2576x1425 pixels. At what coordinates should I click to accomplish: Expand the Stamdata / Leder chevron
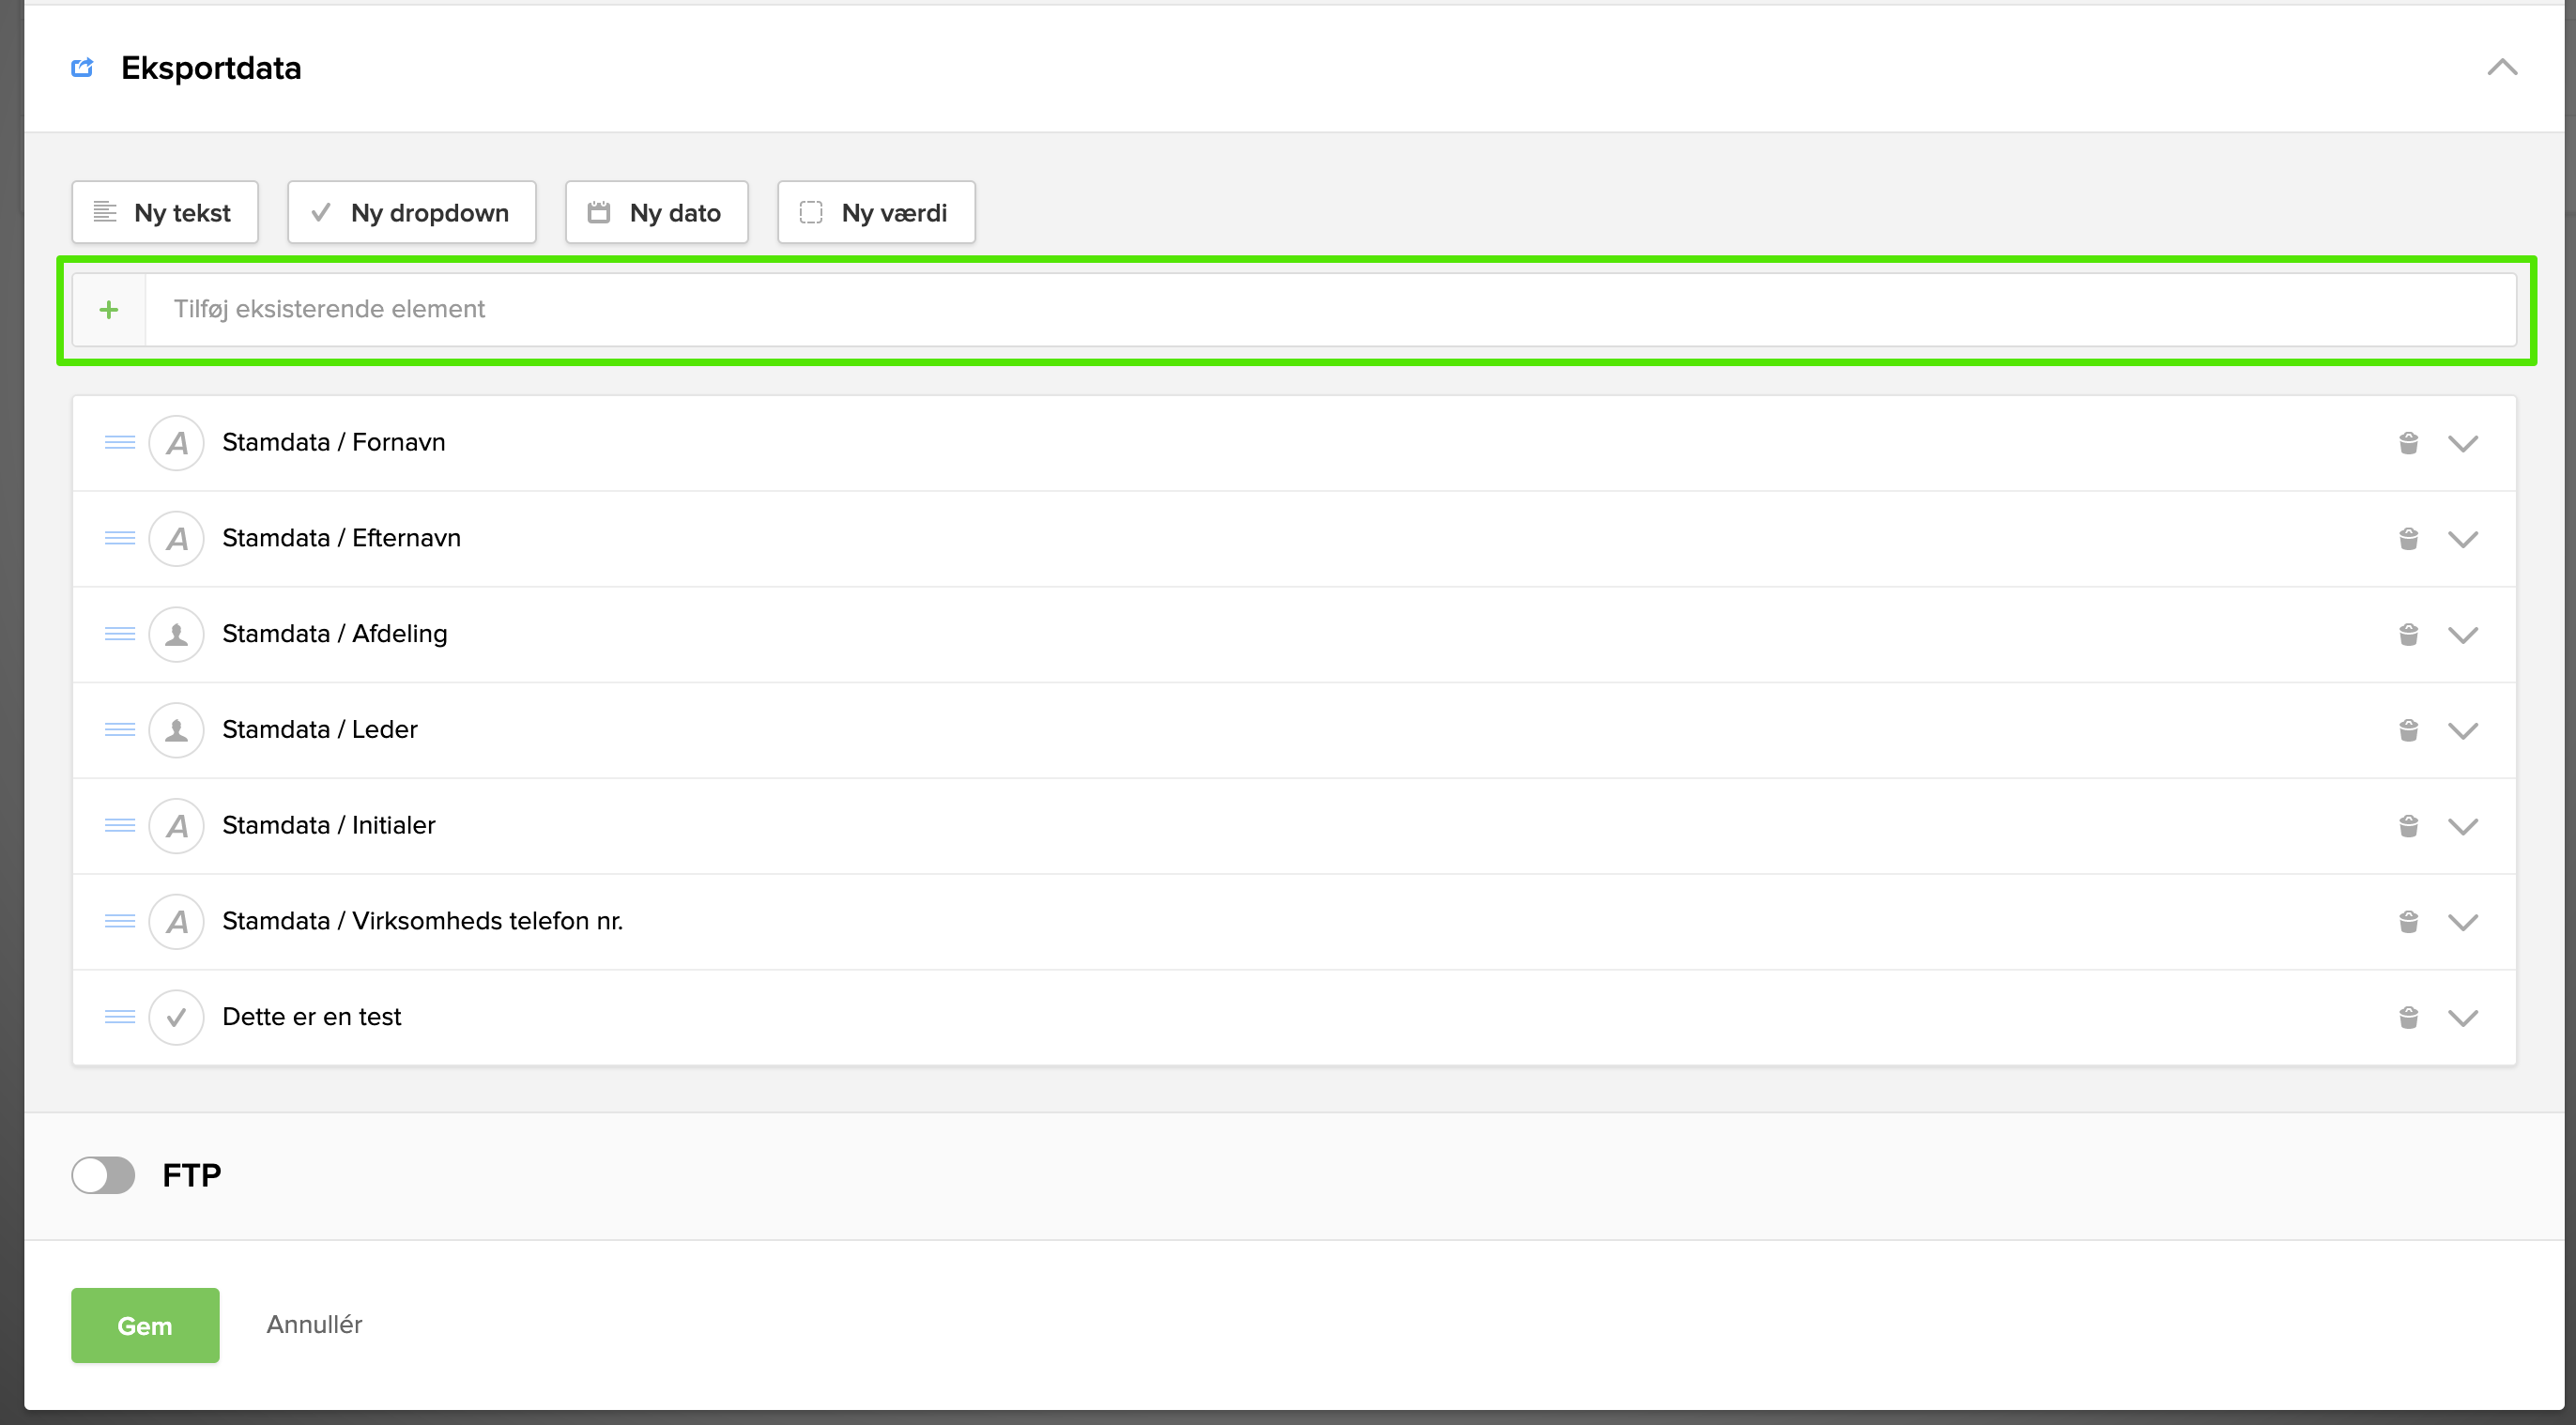2462,730
